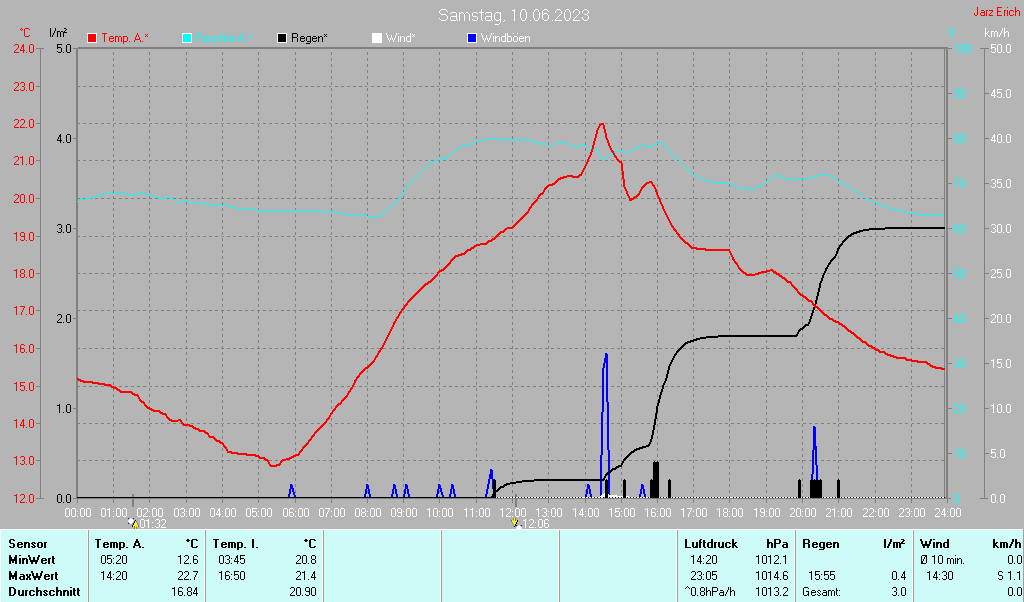Click the Sensor header cell
Screen dimensions: 1024x602
click(27, 544)
